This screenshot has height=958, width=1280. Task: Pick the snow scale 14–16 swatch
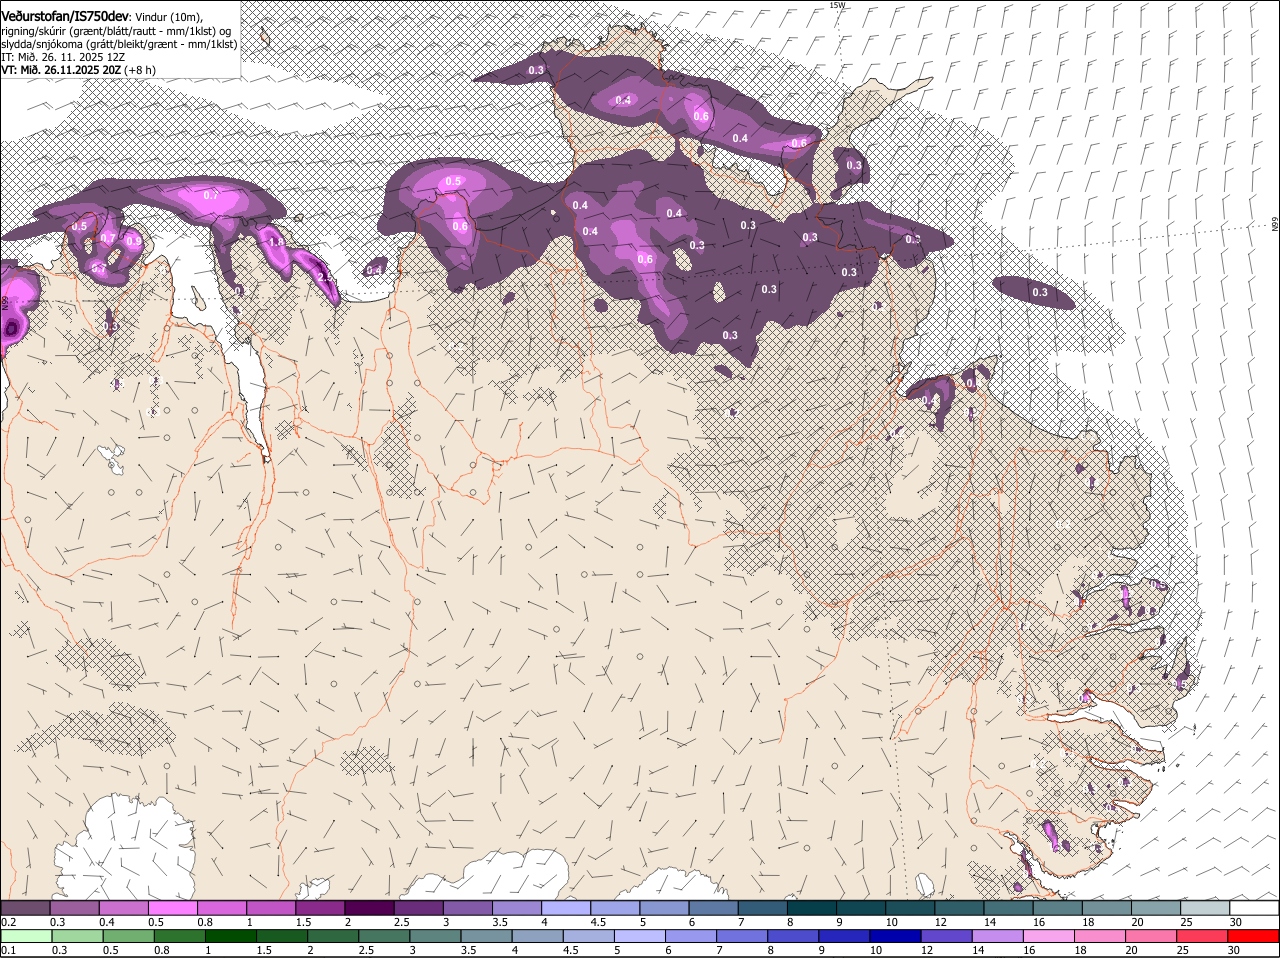1008,907
